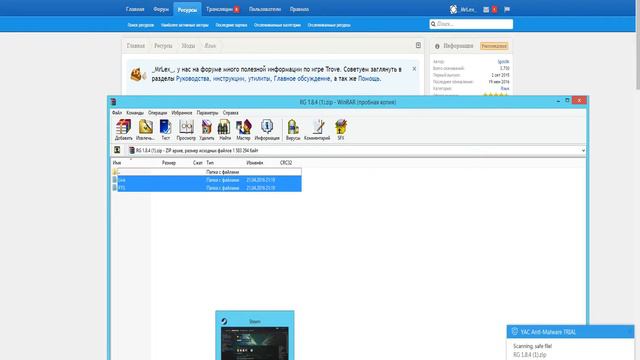This screenshot has height=360, width=640.
Task: Click the MrLex username in forum header
Action: (x=468, y=9)
